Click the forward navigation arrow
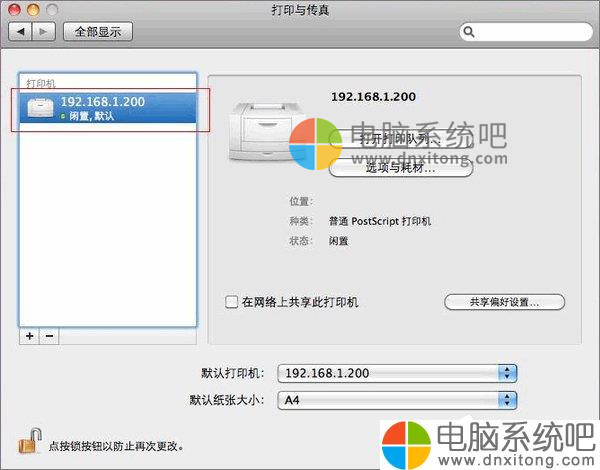This screenshot has width=600, height=470. (44, 31)
